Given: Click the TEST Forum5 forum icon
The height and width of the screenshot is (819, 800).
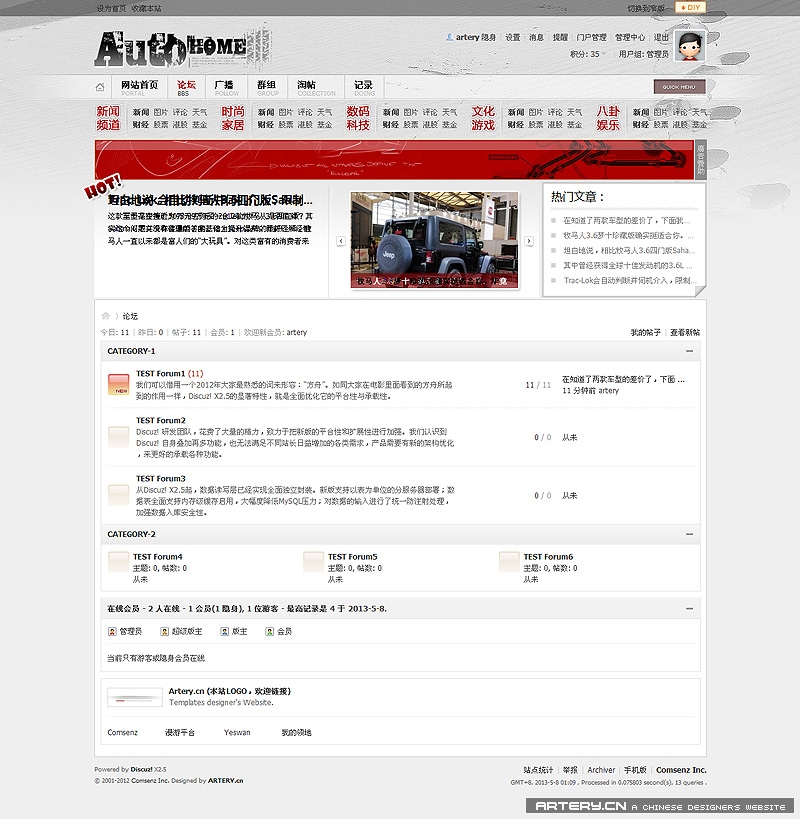Looking at the screenshot, I should pos(313,562).
